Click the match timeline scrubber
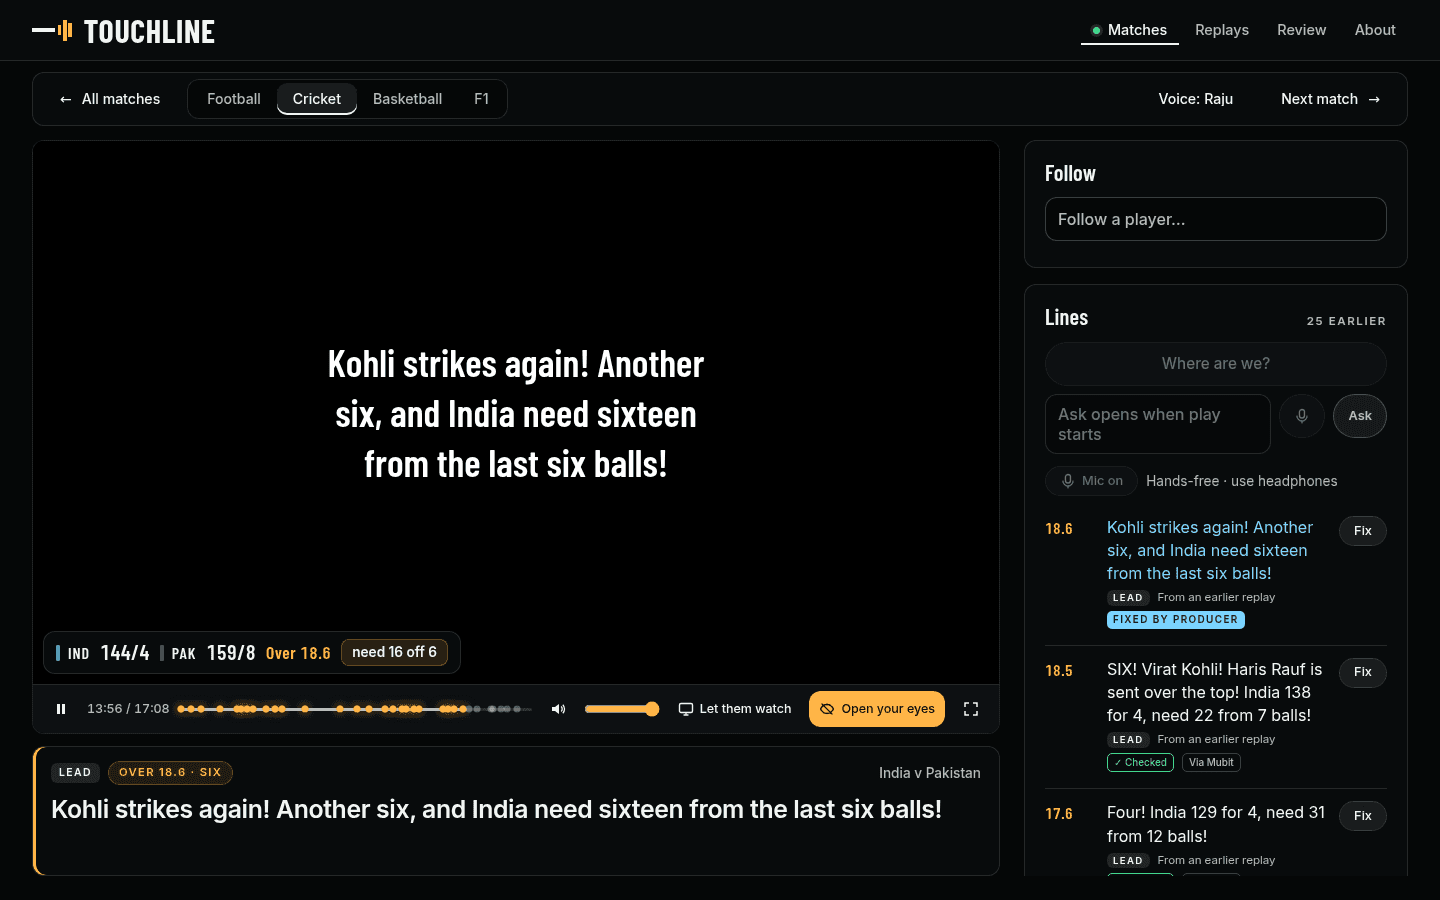 point(355,709)
